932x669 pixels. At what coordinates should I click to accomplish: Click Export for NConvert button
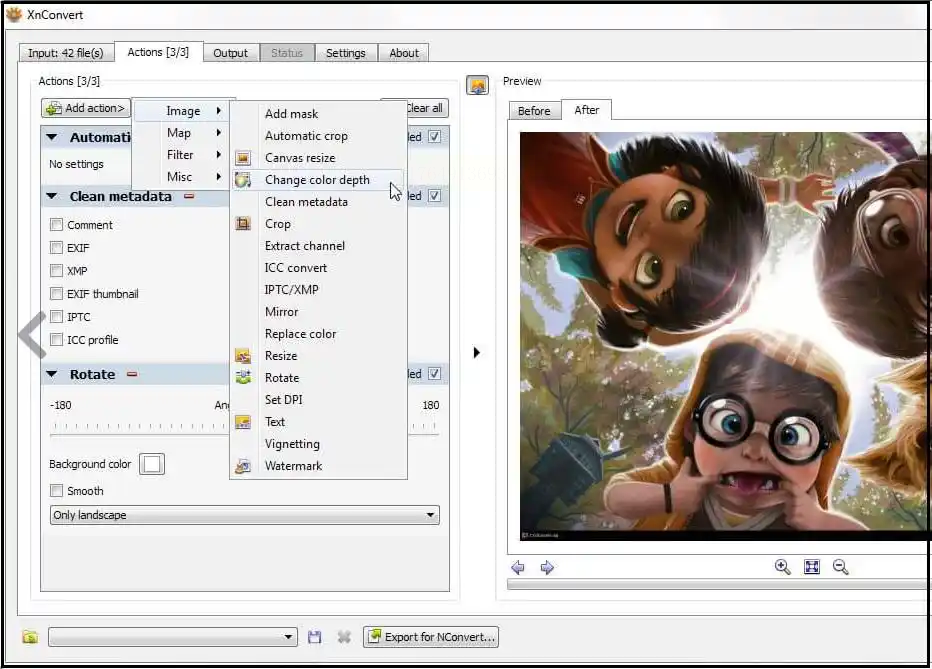pyautogui.click(x=430, y=637)
